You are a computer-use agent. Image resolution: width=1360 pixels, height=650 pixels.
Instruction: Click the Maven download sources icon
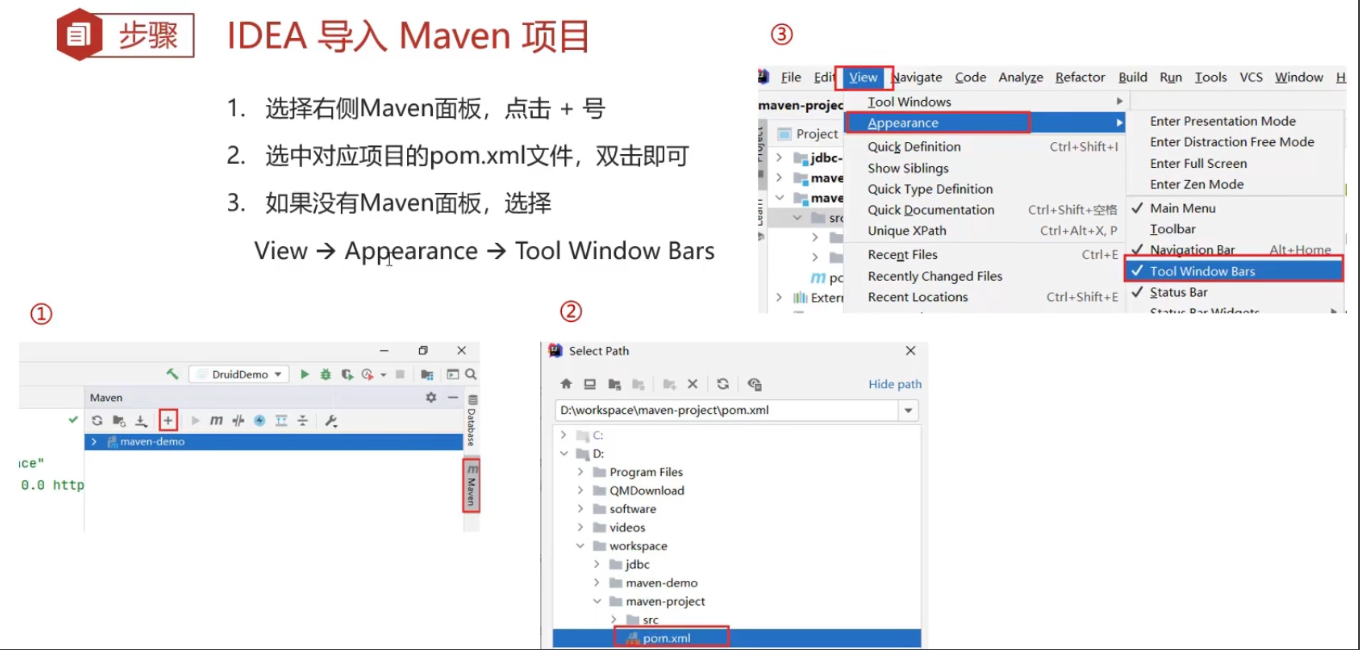coord(141,421)
